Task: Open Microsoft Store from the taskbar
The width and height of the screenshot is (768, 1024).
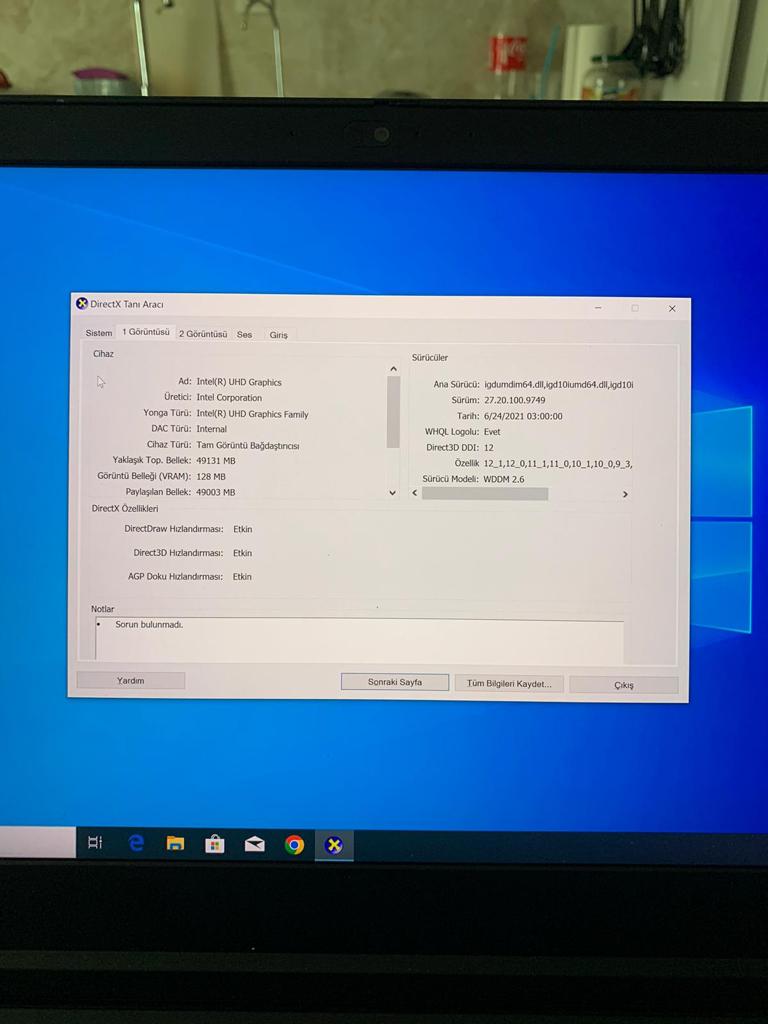Action: coord(215,844)
